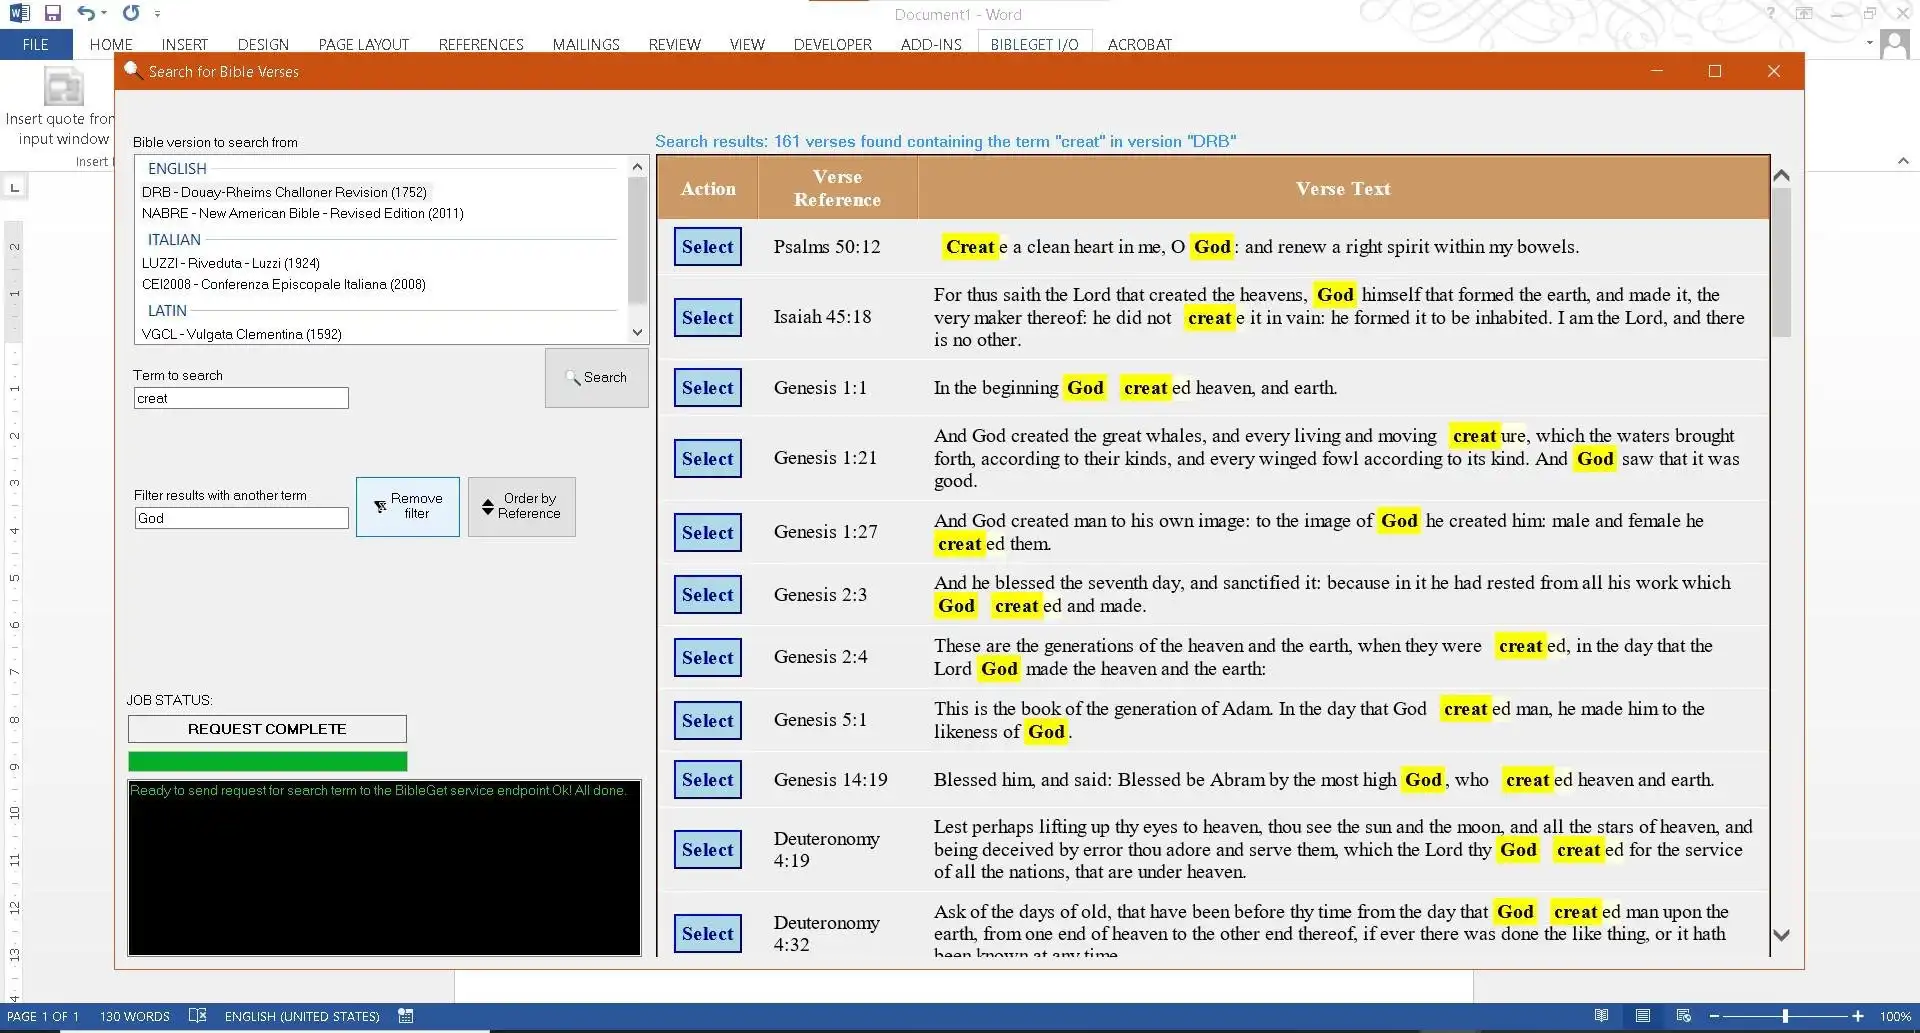
Task: Click Select for Genesis 2:4
Action: 707,658
